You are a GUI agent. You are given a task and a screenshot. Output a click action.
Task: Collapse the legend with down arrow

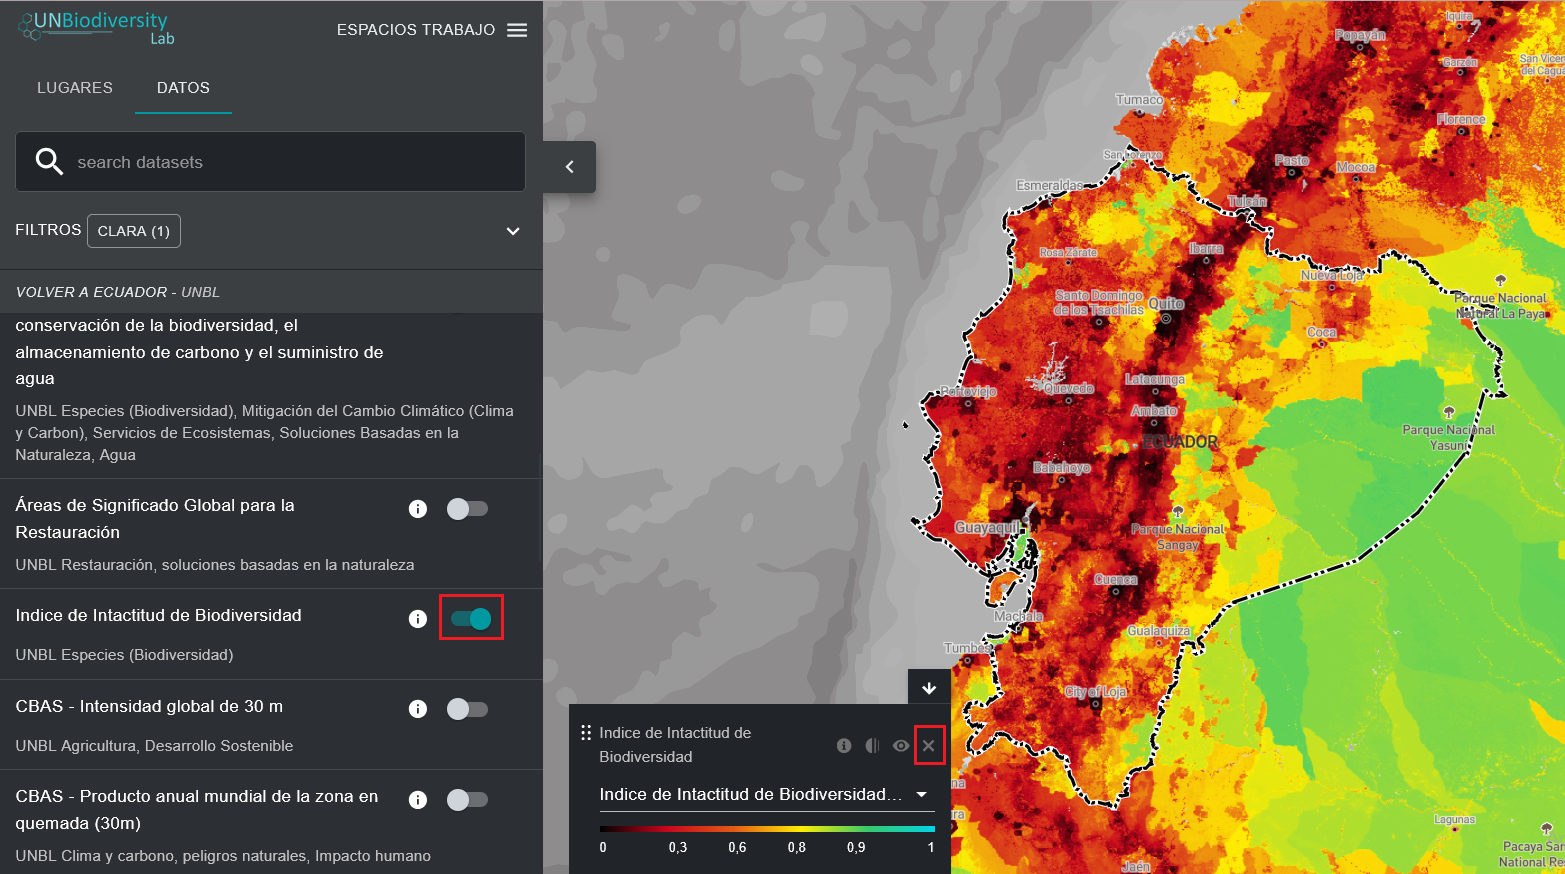[x=929, y=688]
